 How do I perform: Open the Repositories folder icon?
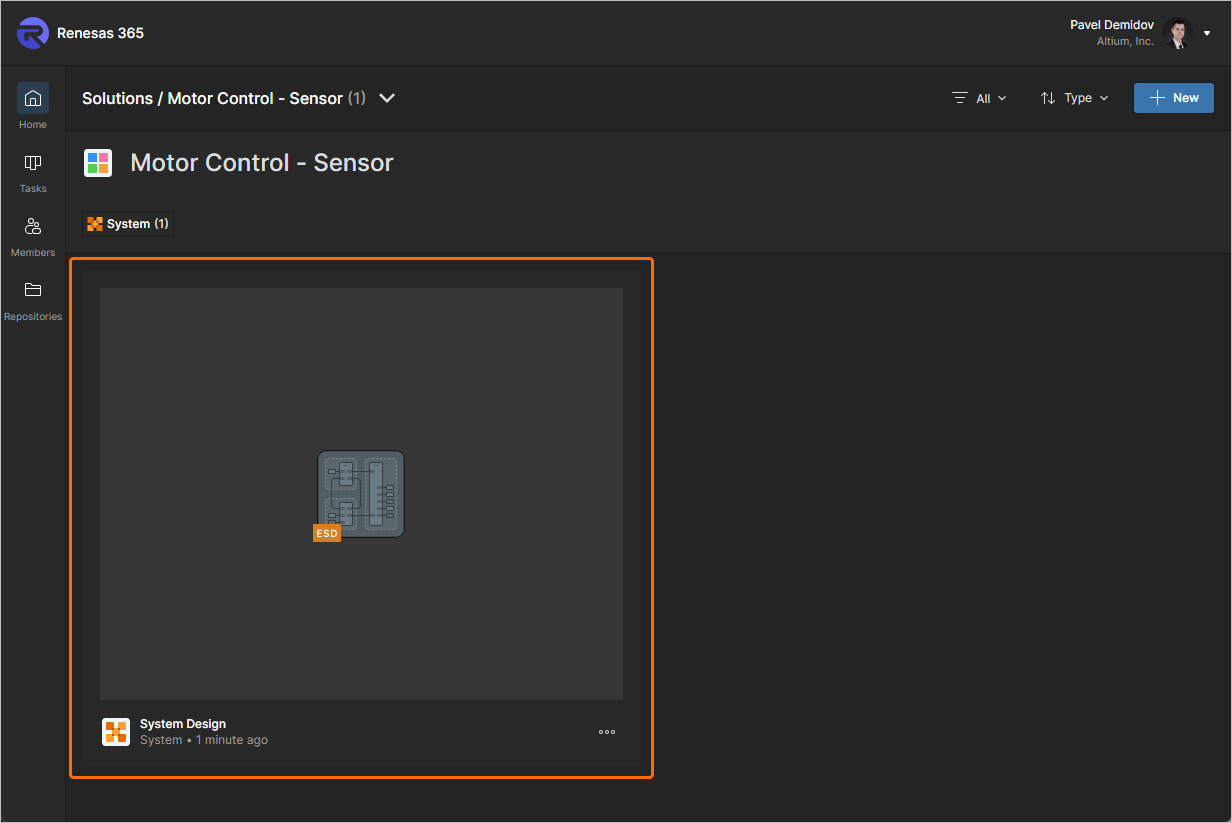pos(33,291)
